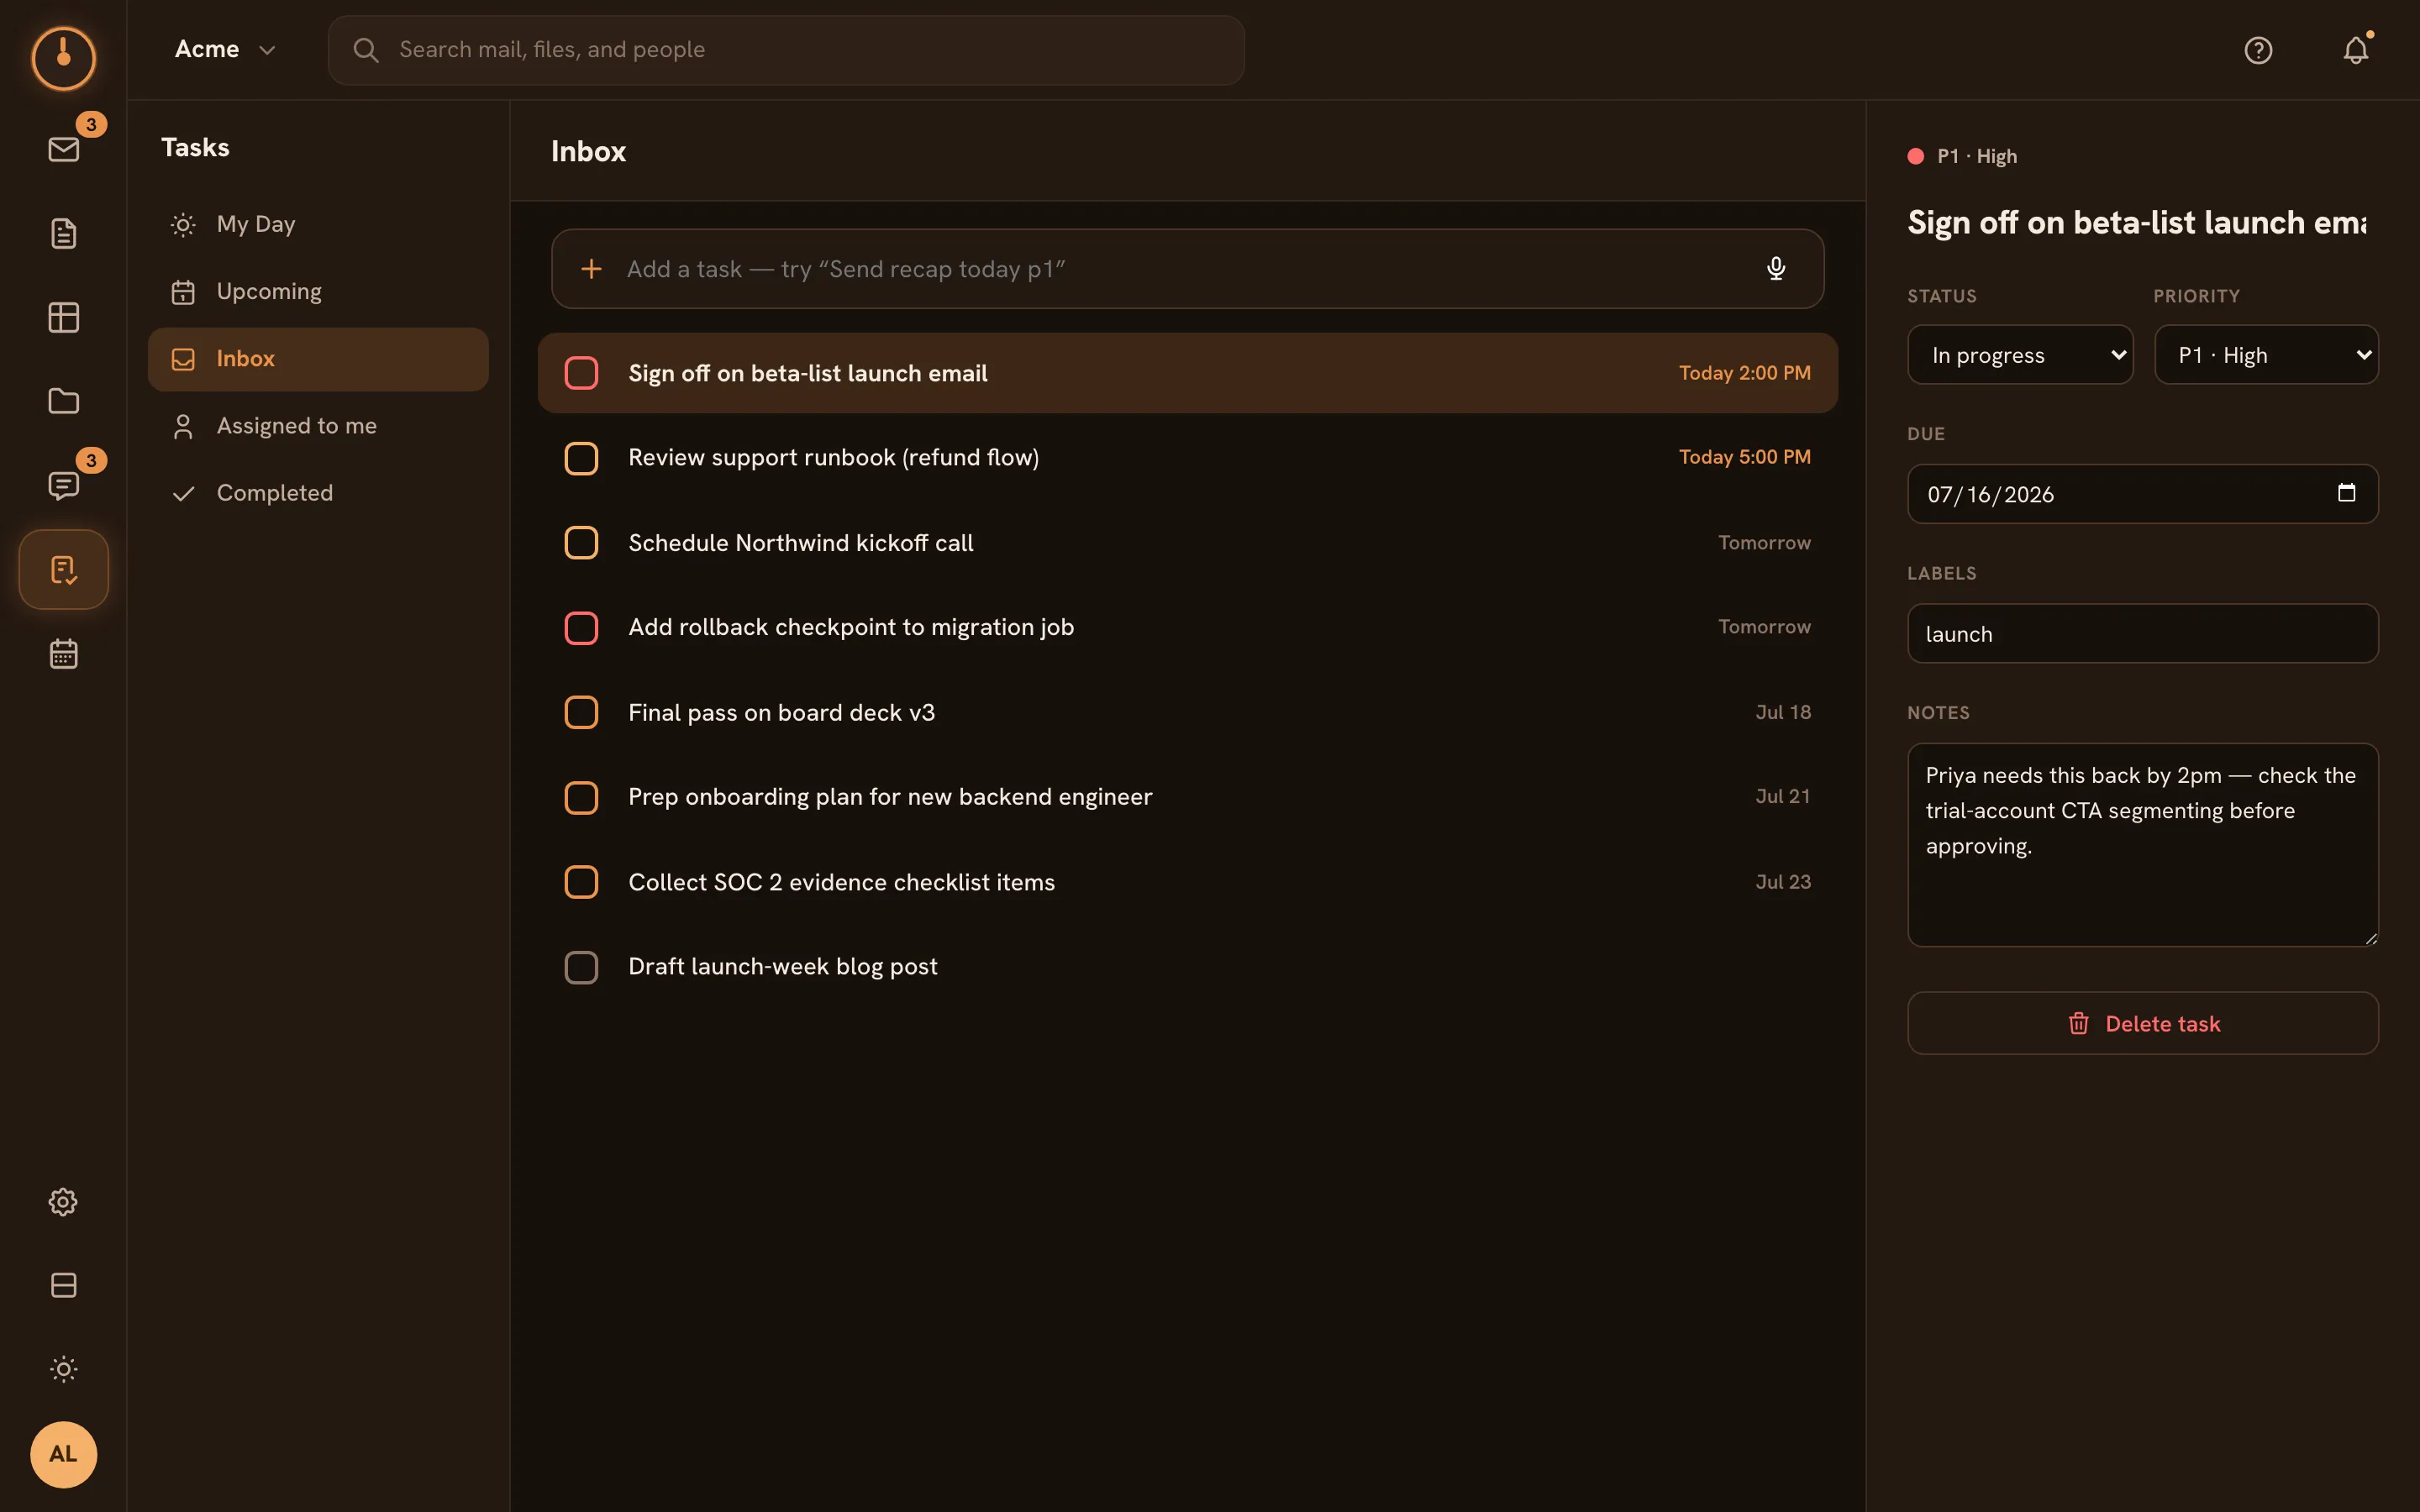Toggle the light theme sun icon
2420x1512 pixels.
coord(63,1369)
